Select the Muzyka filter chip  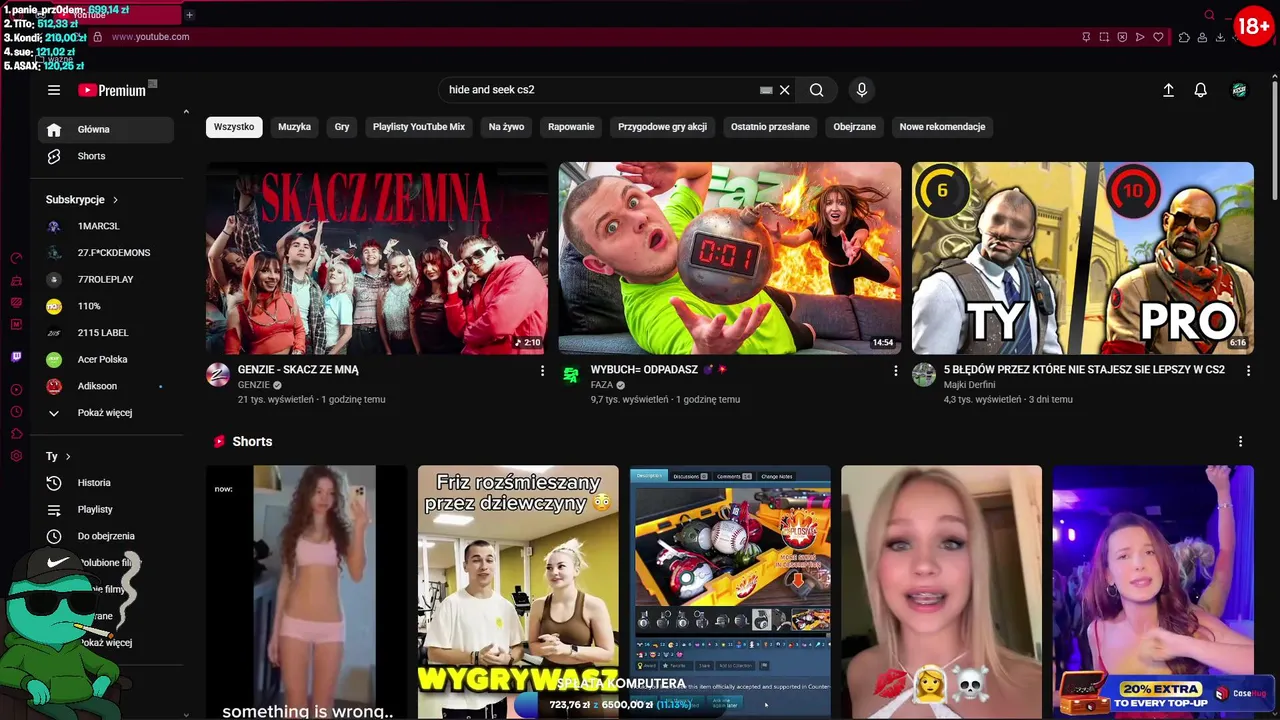295,127
